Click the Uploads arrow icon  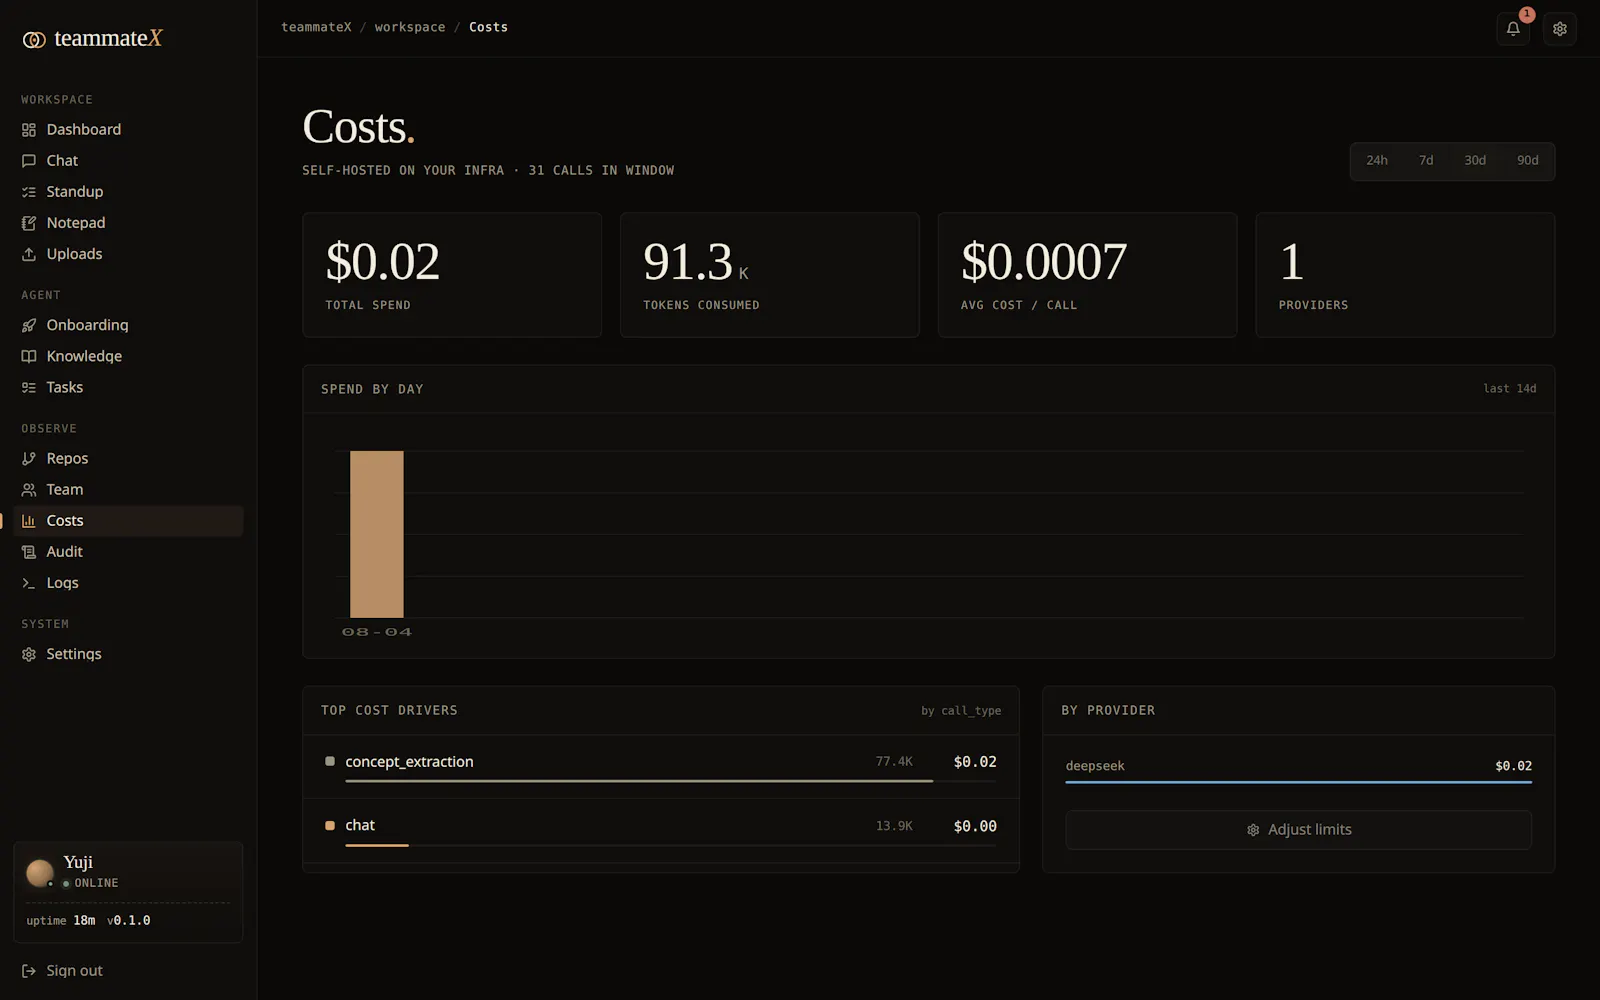tap(29, 254)
